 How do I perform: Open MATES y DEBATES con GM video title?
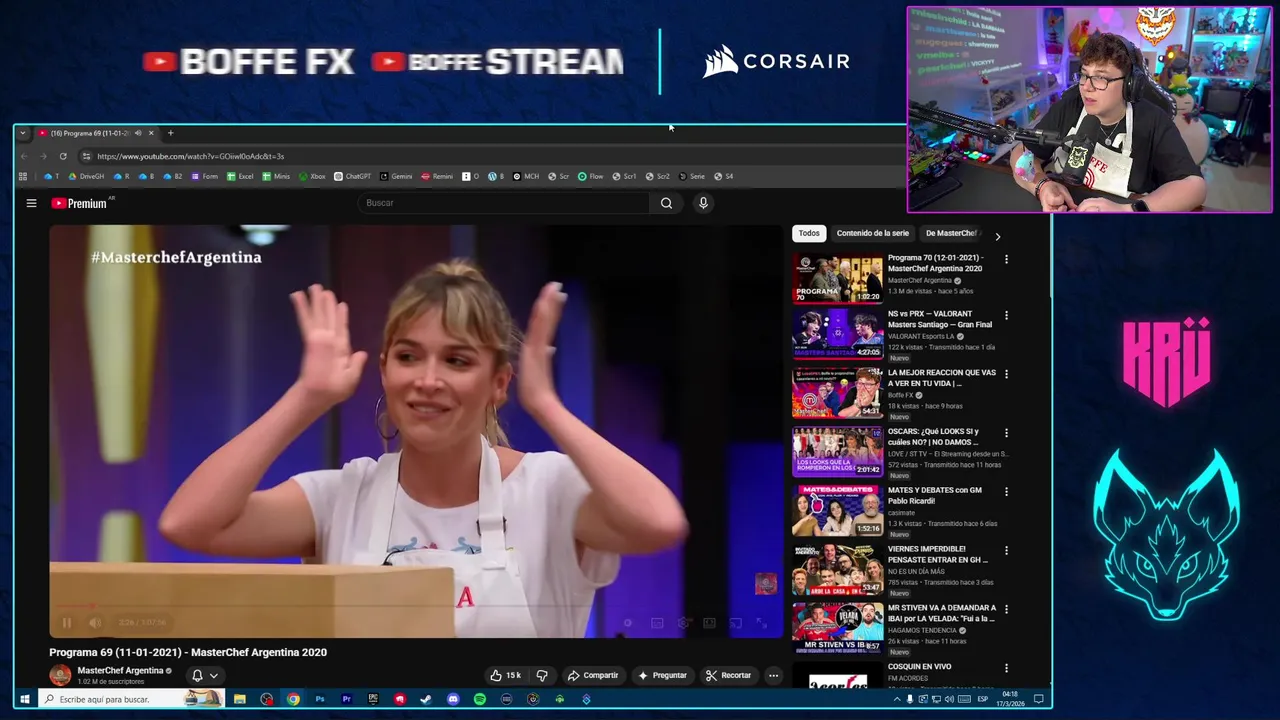[935, 495]
